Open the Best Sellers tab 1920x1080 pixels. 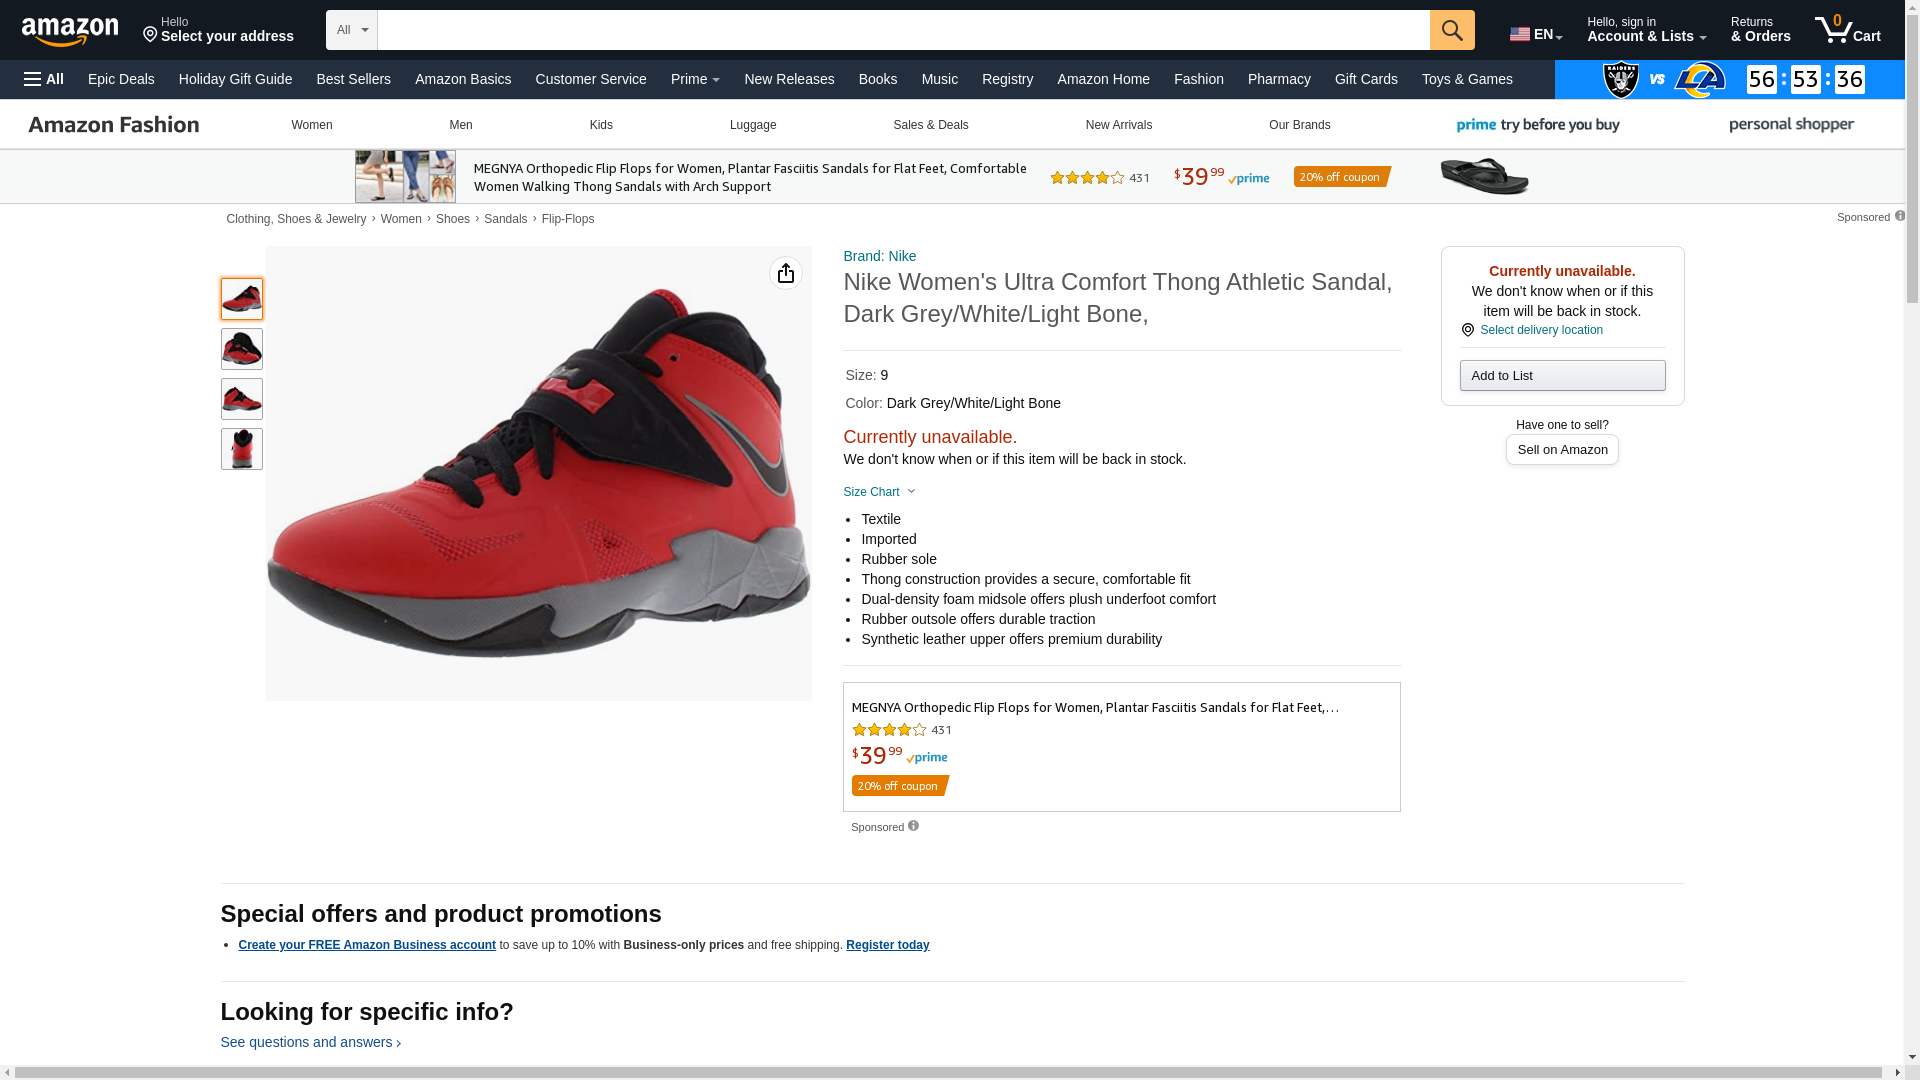353,79
